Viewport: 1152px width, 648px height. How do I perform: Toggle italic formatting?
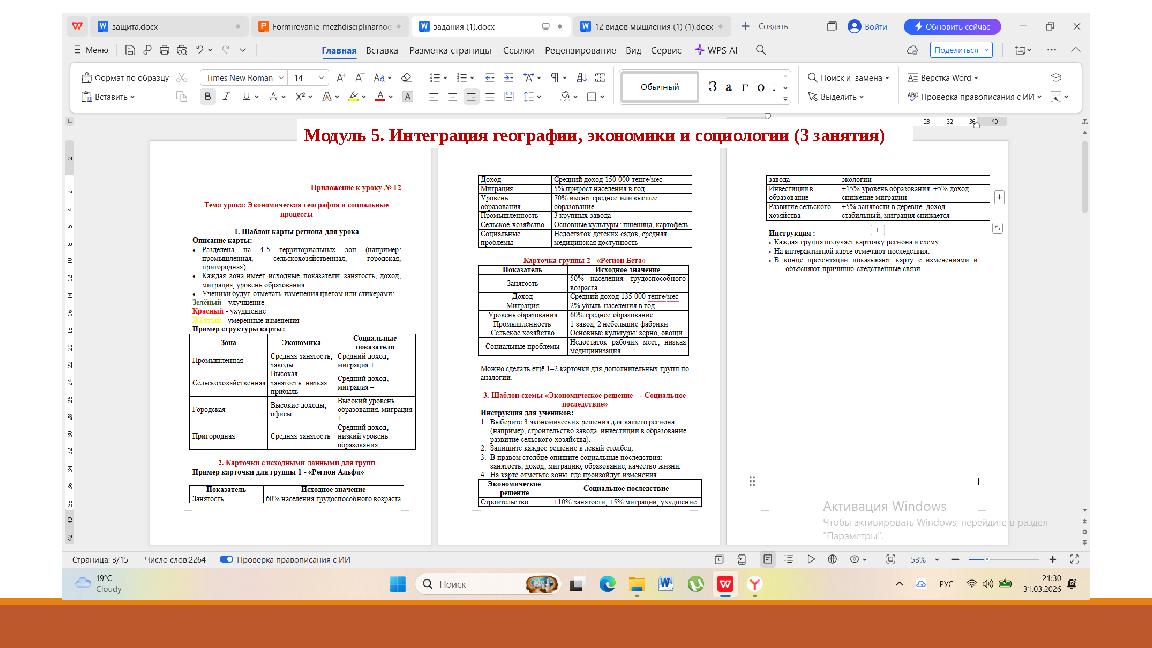tap(225, 94)
